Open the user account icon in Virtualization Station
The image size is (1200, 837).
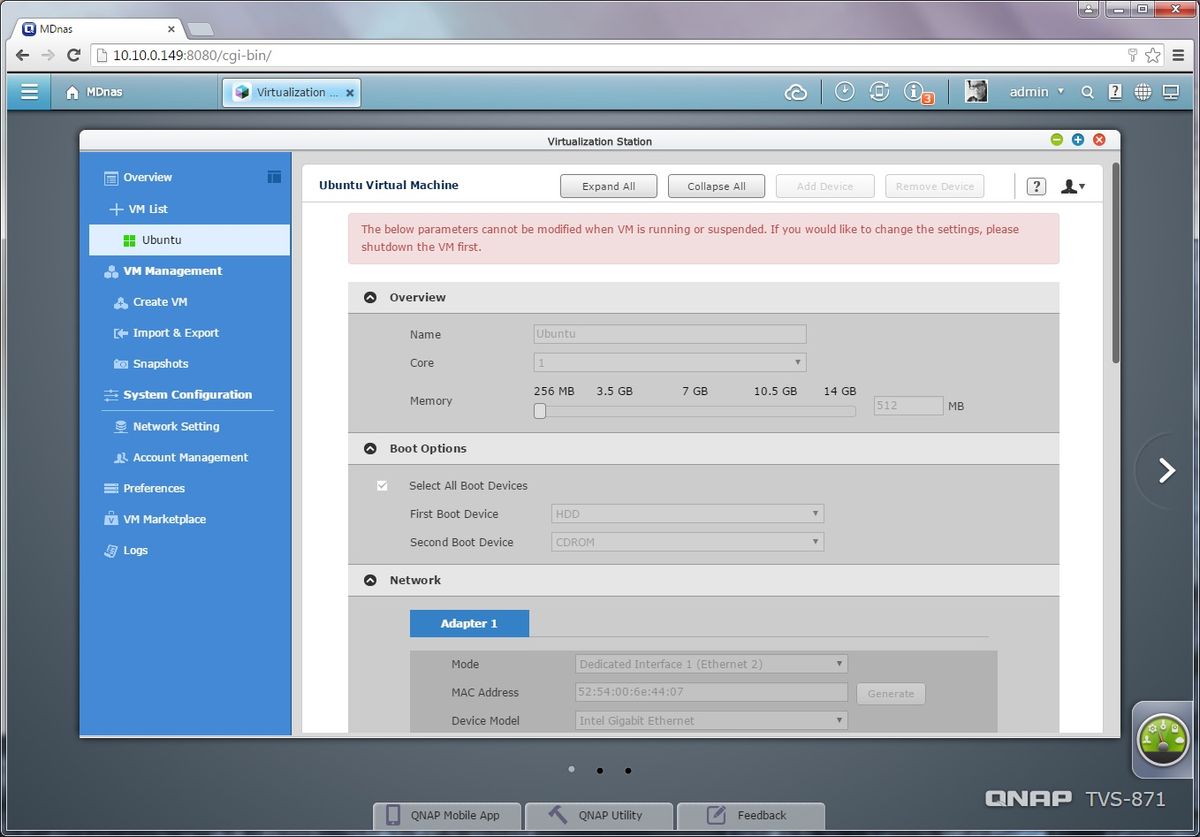[1072, 186]
